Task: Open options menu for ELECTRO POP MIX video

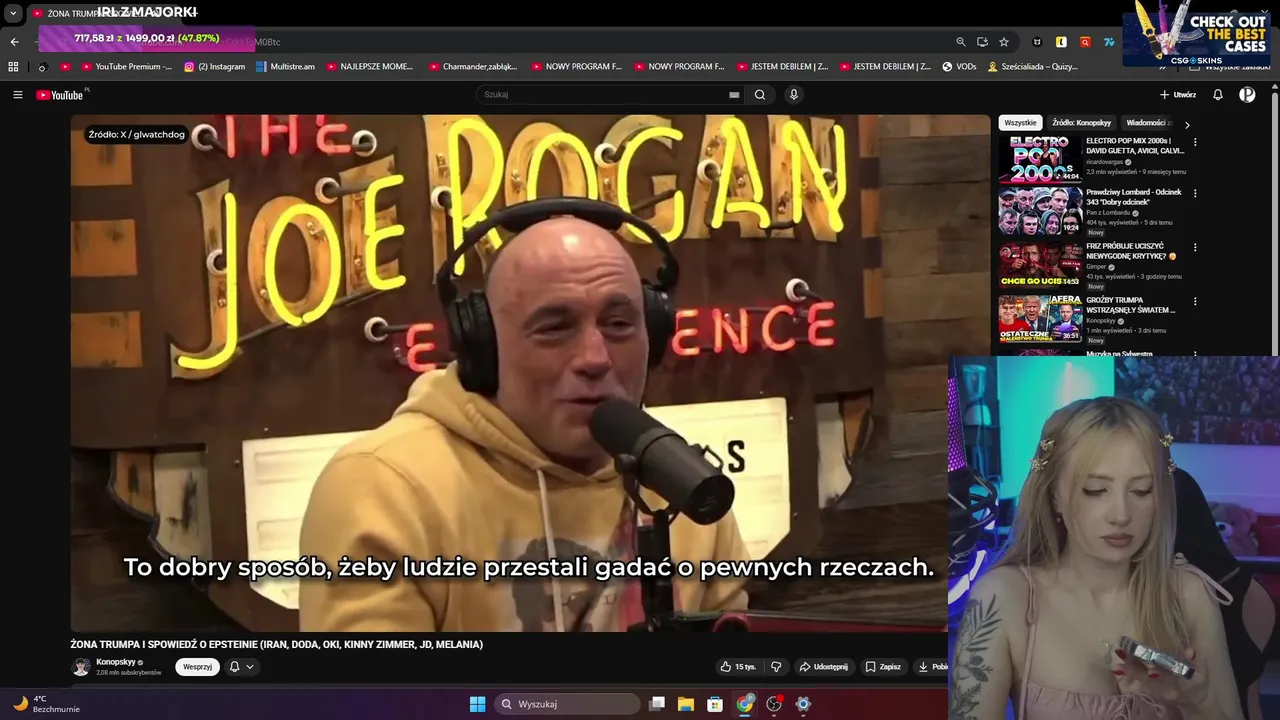Action: (x=1195, y=142)
